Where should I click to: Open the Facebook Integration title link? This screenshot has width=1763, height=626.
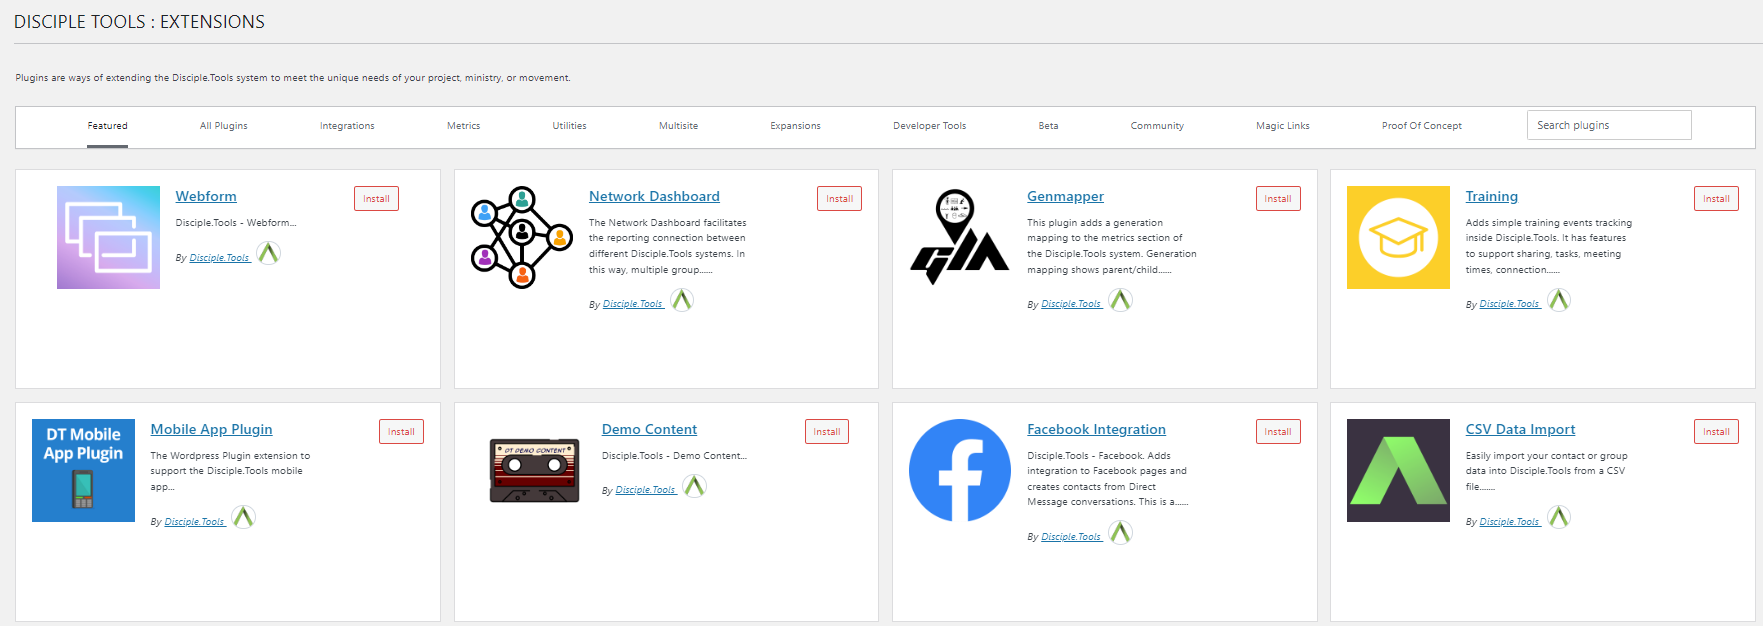1096,430
